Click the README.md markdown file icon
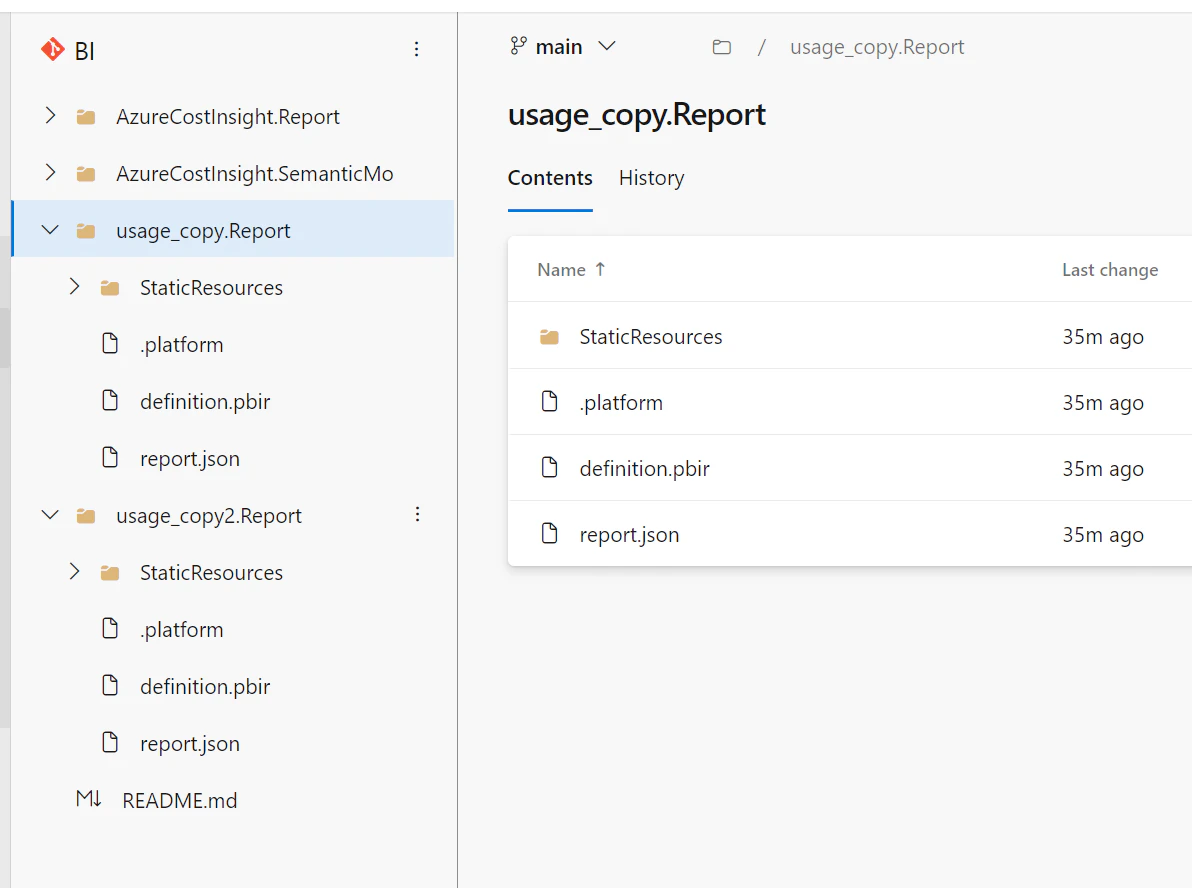This screenshot has height=888, width=1192. point(89,800)
